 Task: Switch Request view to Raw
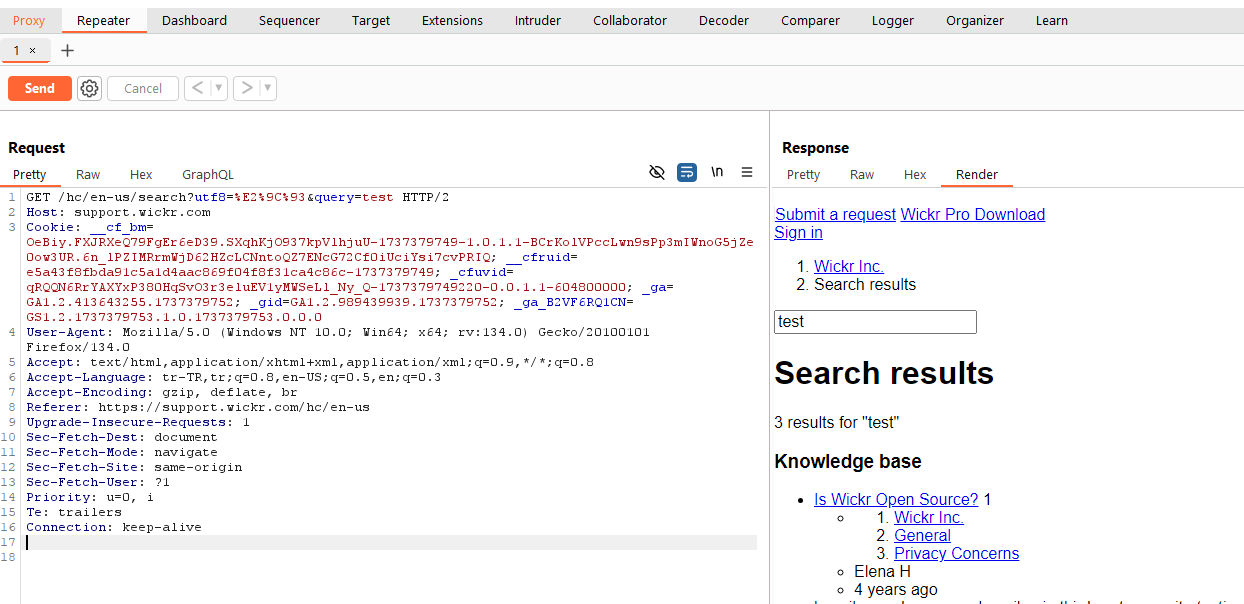coord(88,174)
